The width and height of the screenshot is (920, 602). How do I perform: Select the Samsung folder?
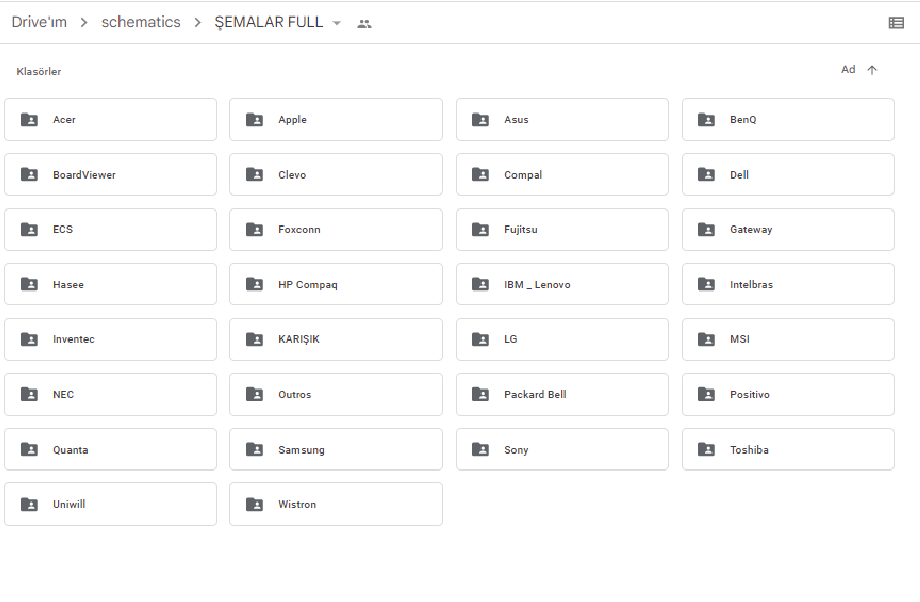point(335,450)
